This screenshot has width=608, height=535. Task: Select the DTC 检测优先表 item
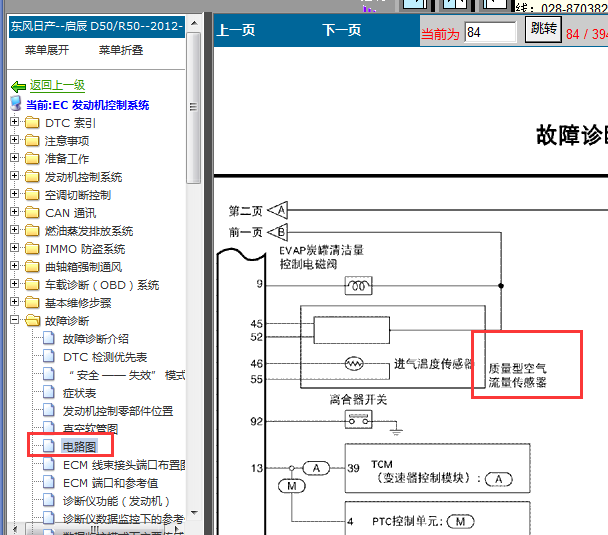click(x=105, y=357)
